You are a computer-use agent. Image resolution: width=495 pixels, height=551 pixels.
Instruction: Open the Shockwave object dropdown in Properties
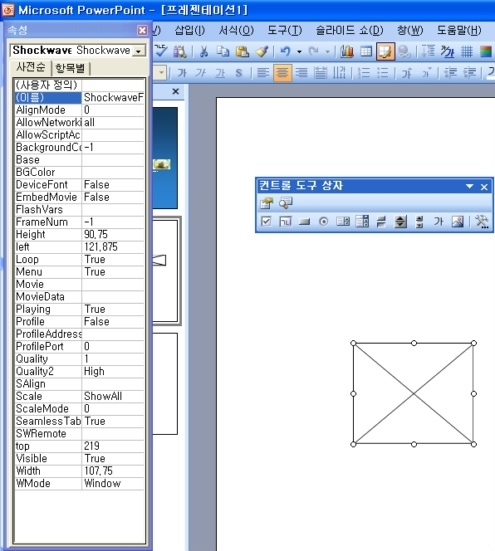139,51
